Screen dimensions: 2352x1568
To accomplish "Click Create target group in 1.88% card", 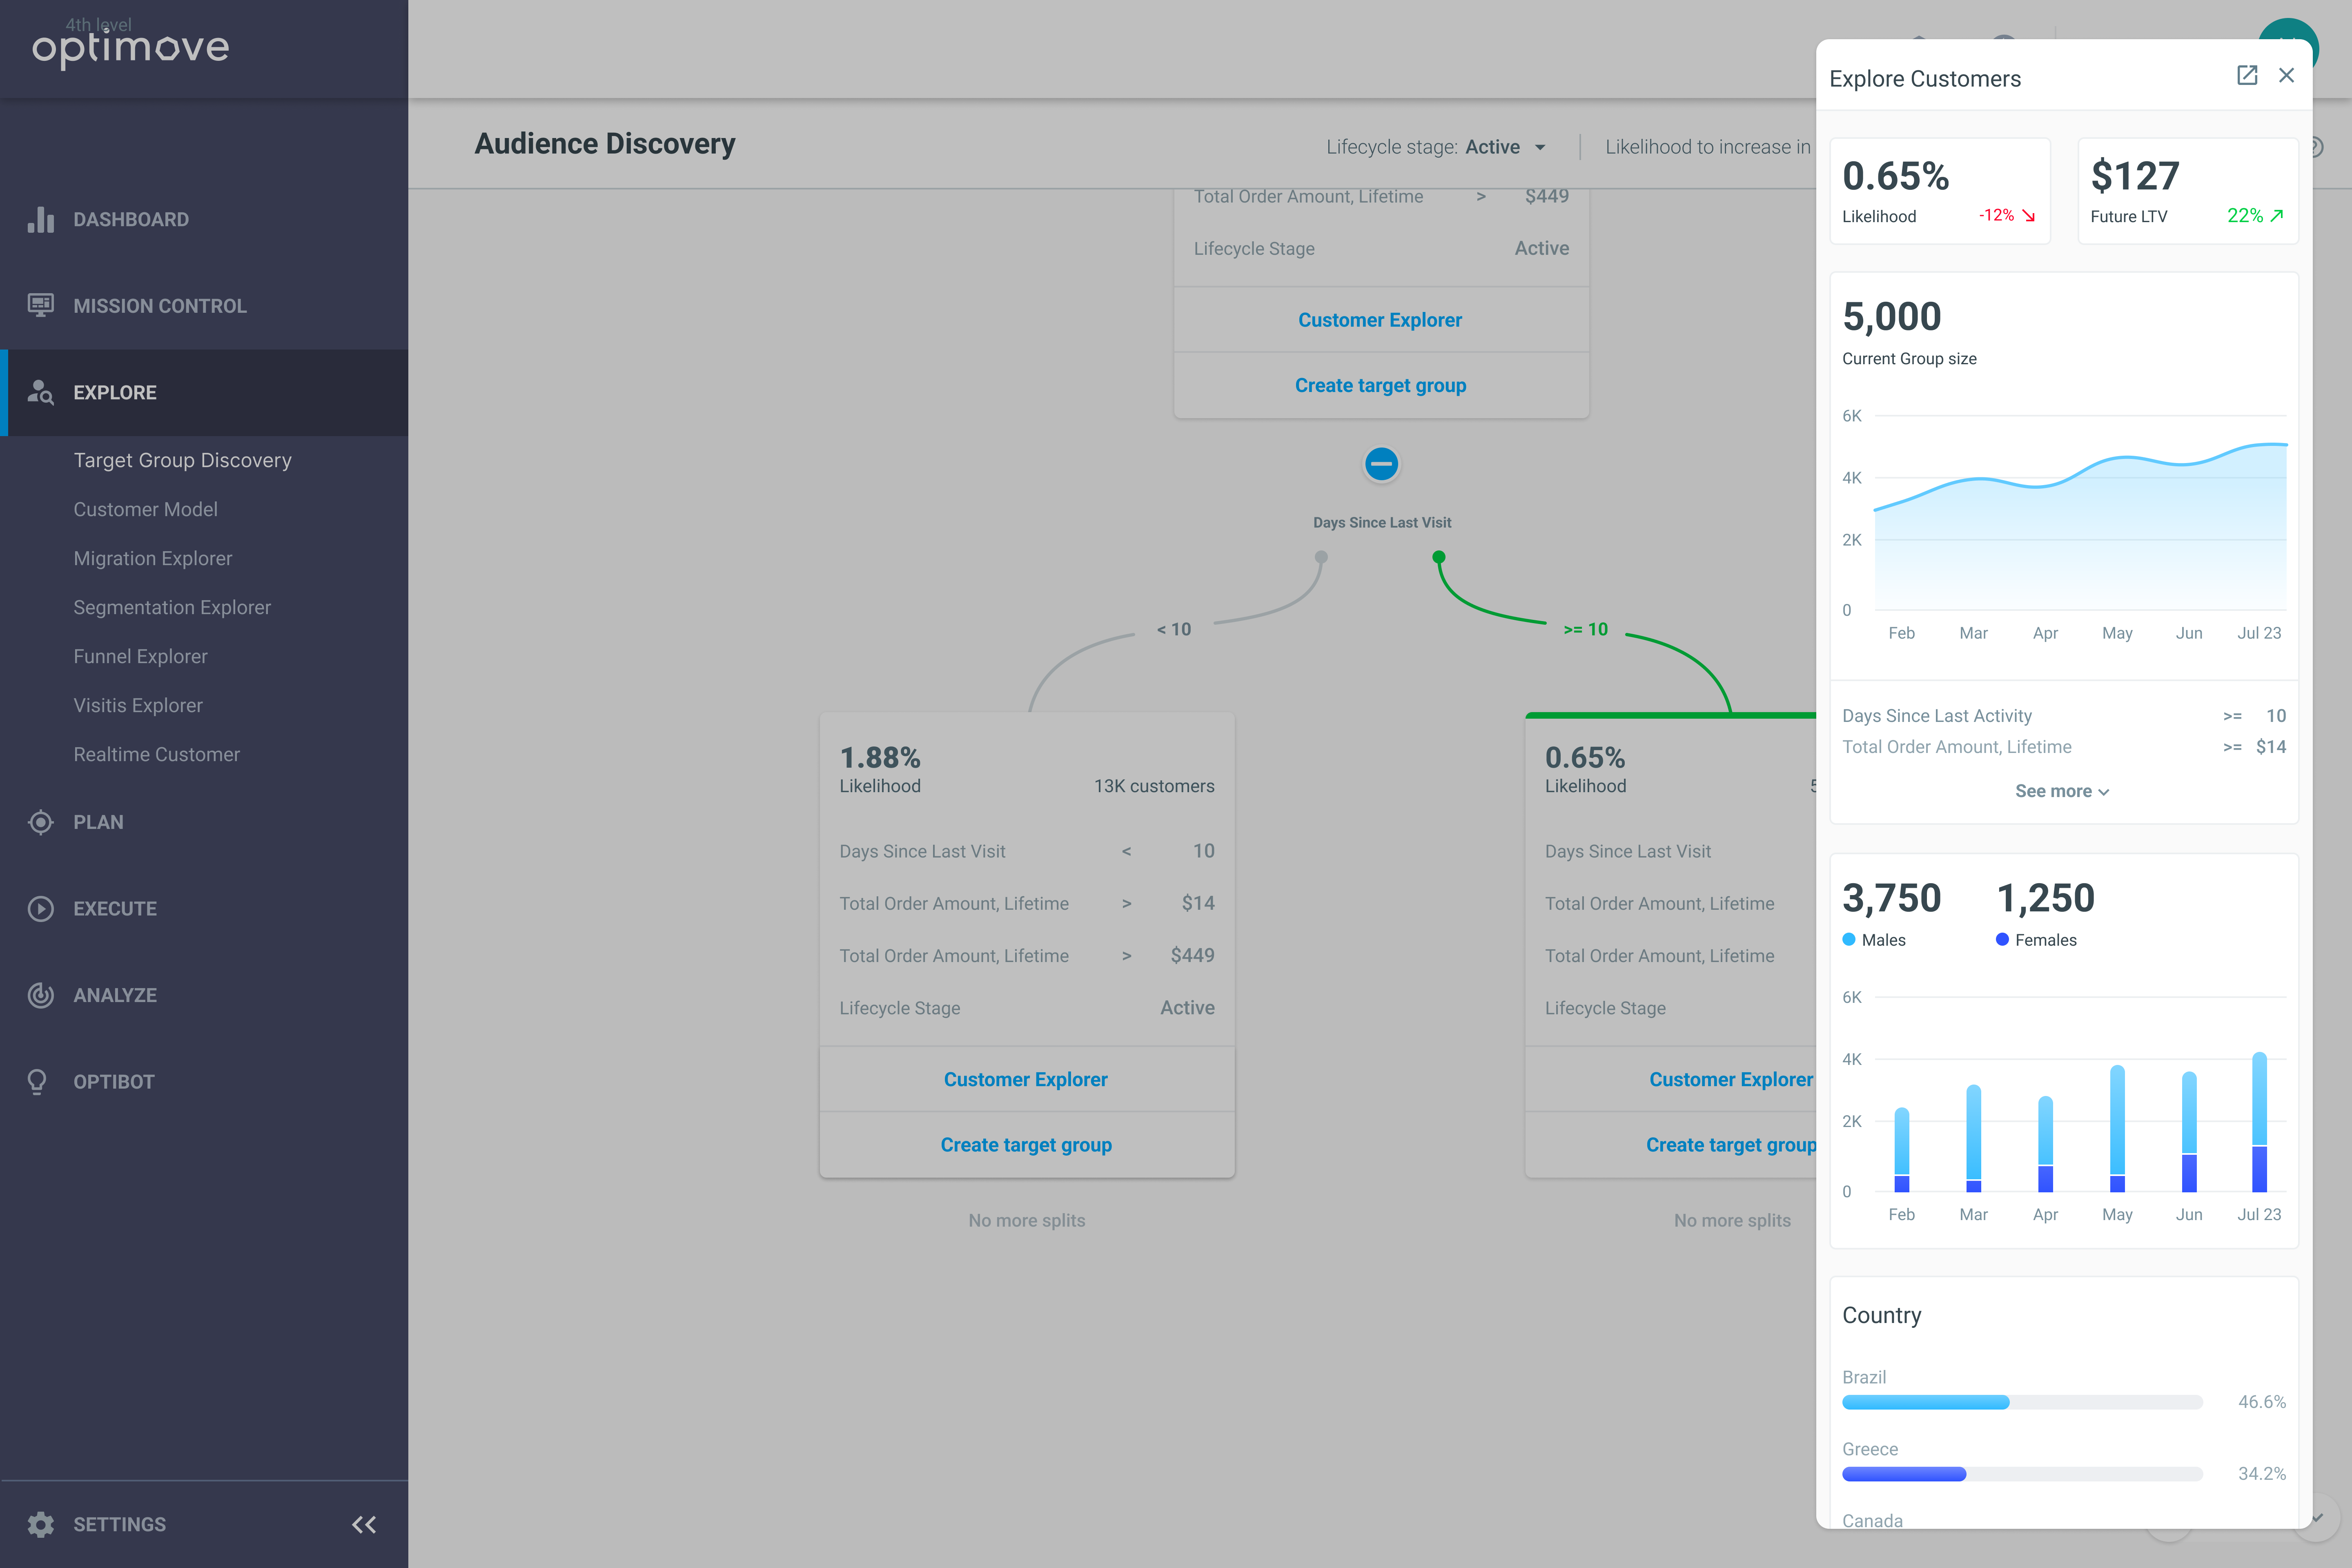I will point(1026,1145).
